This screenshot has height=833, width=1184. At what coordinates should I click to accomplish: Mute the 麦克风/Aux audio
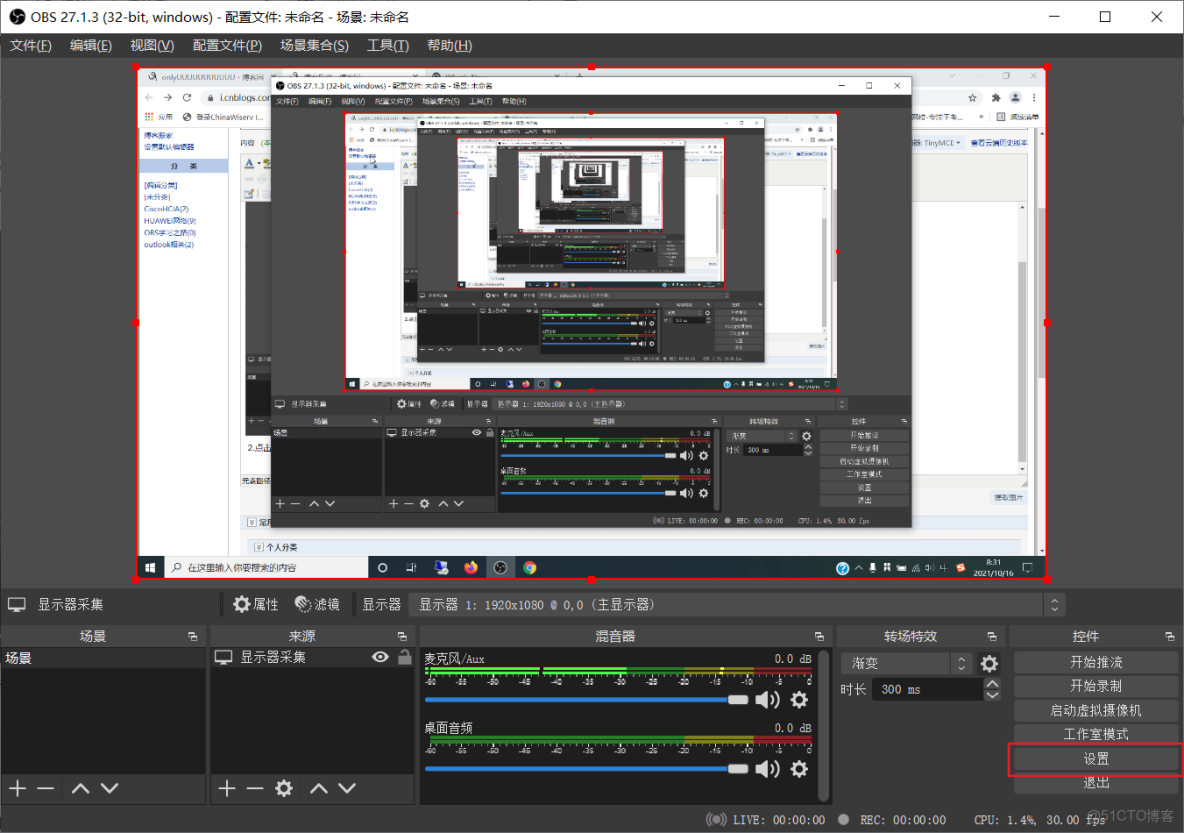(x=767, y=700)
